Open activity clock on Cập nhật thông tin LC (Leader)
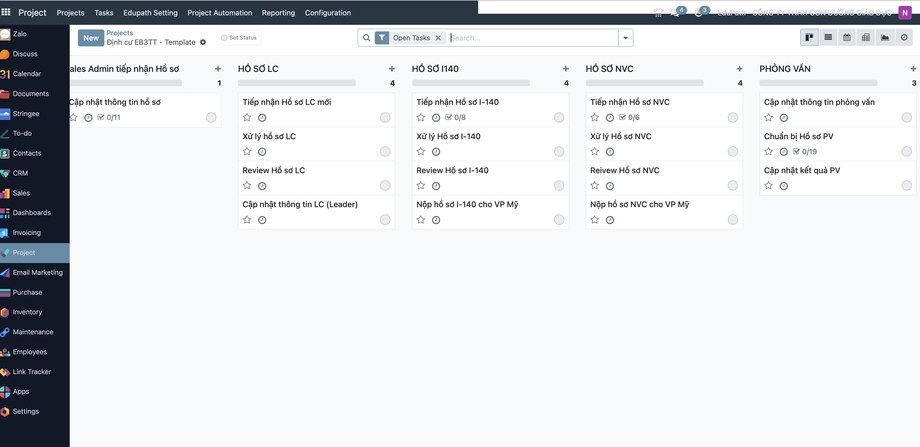 (x=262, y=220)
